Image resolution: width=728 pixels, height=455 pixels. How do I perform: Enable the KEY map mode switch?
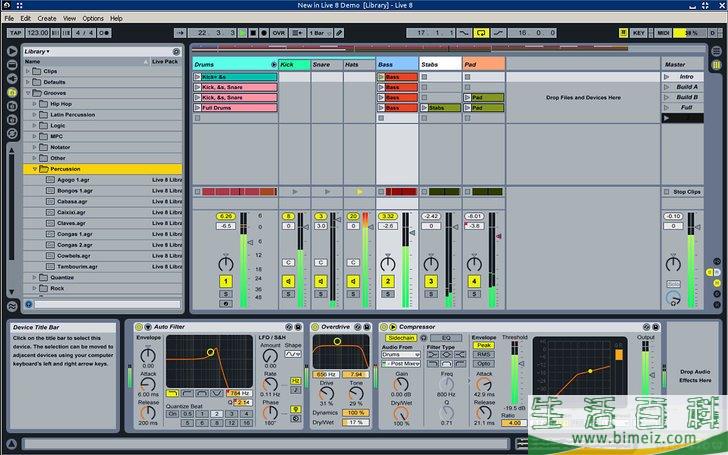tap(639, 33)
